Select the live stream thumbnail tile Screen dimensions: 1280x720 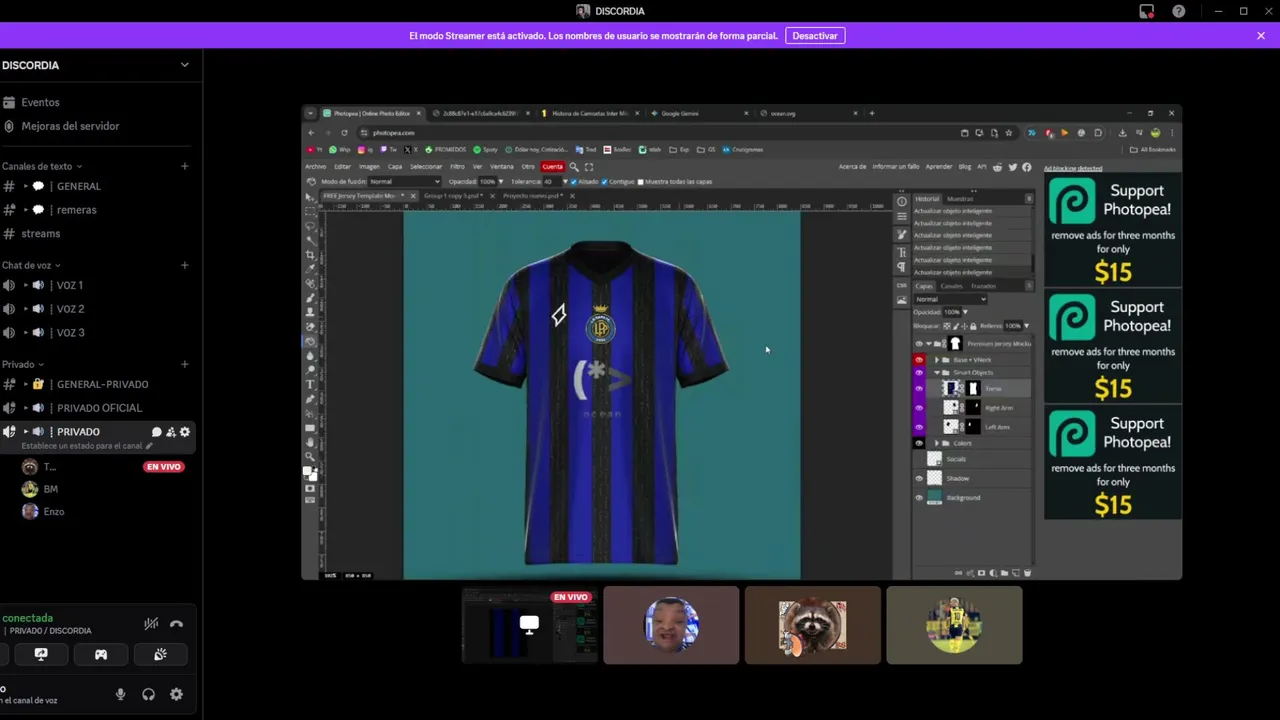coord(529,625)
